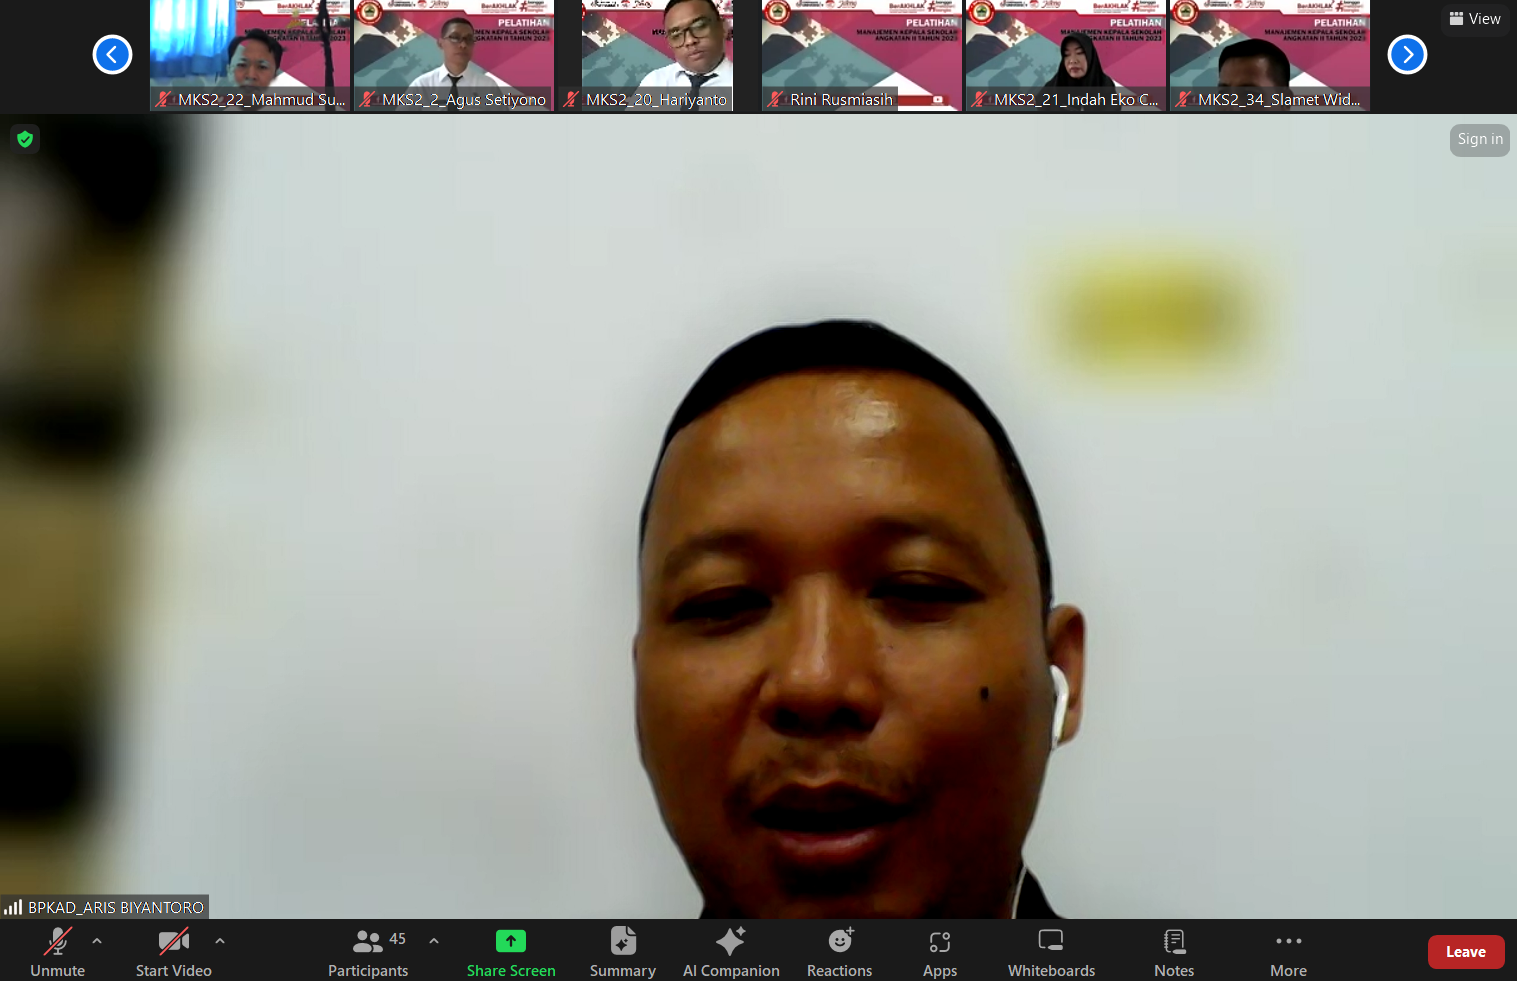Expand video options arrow beside Start Video
The height and width of the screenshot is (981, 1517).
coord(220,941)
